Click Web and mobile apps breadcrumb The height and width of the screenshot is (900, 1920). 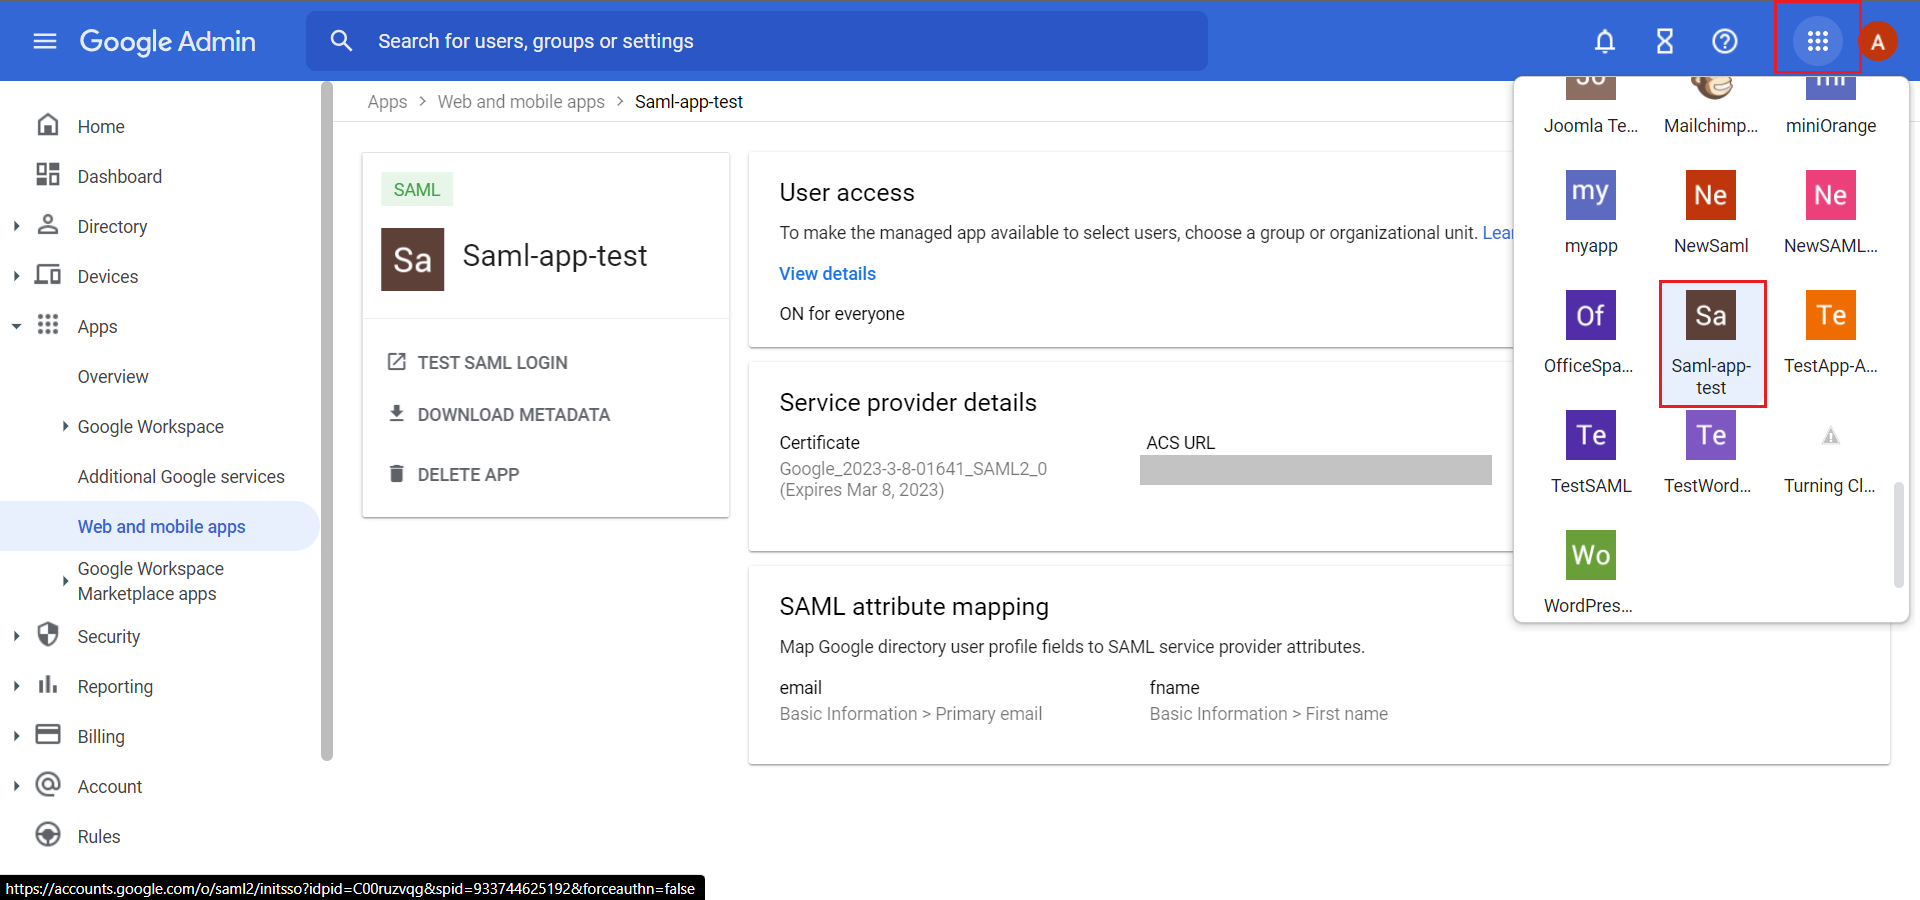click(521, 102)
